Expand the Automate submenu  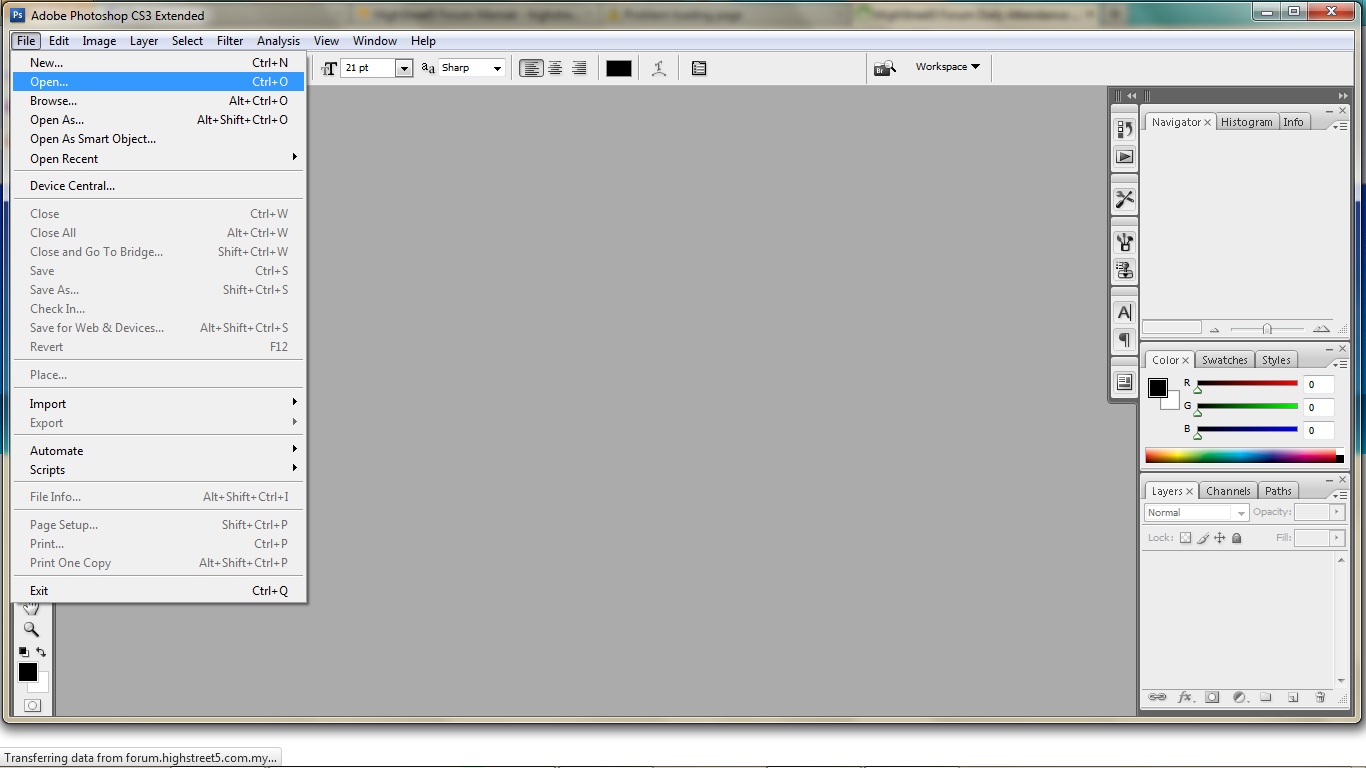point(156,450)
